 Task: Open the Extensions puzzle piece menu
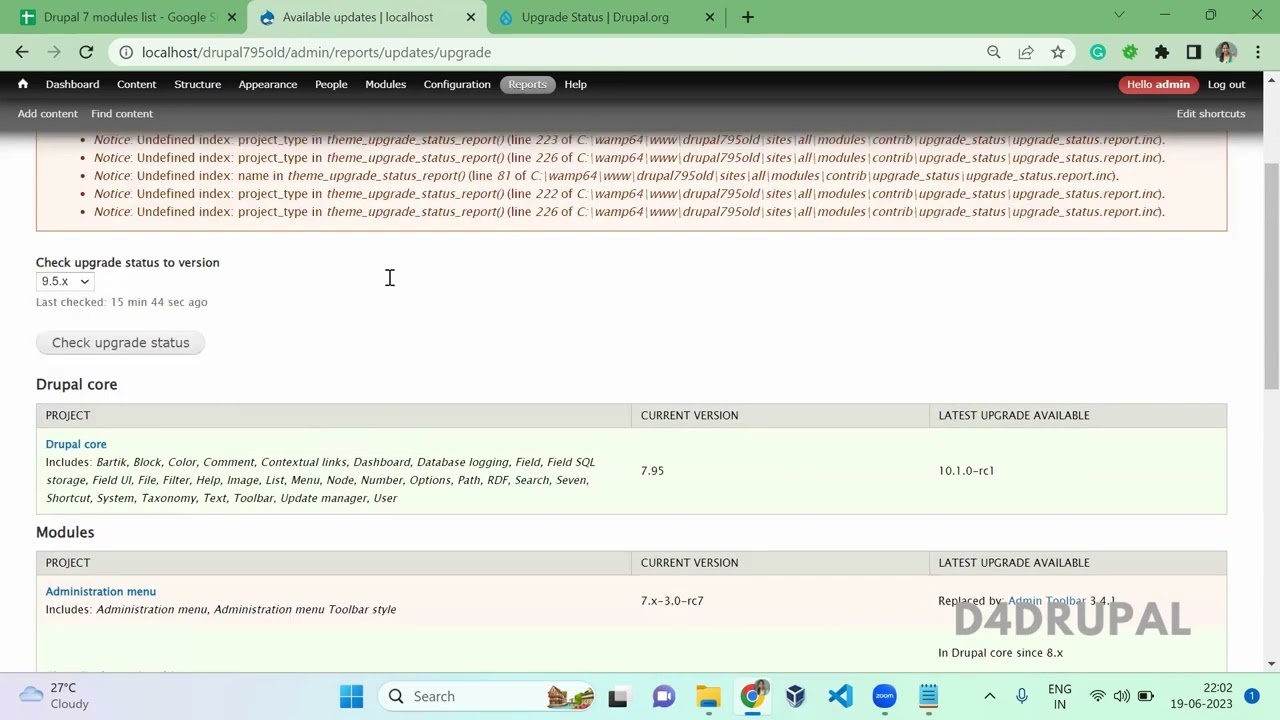click(1162, 52)
